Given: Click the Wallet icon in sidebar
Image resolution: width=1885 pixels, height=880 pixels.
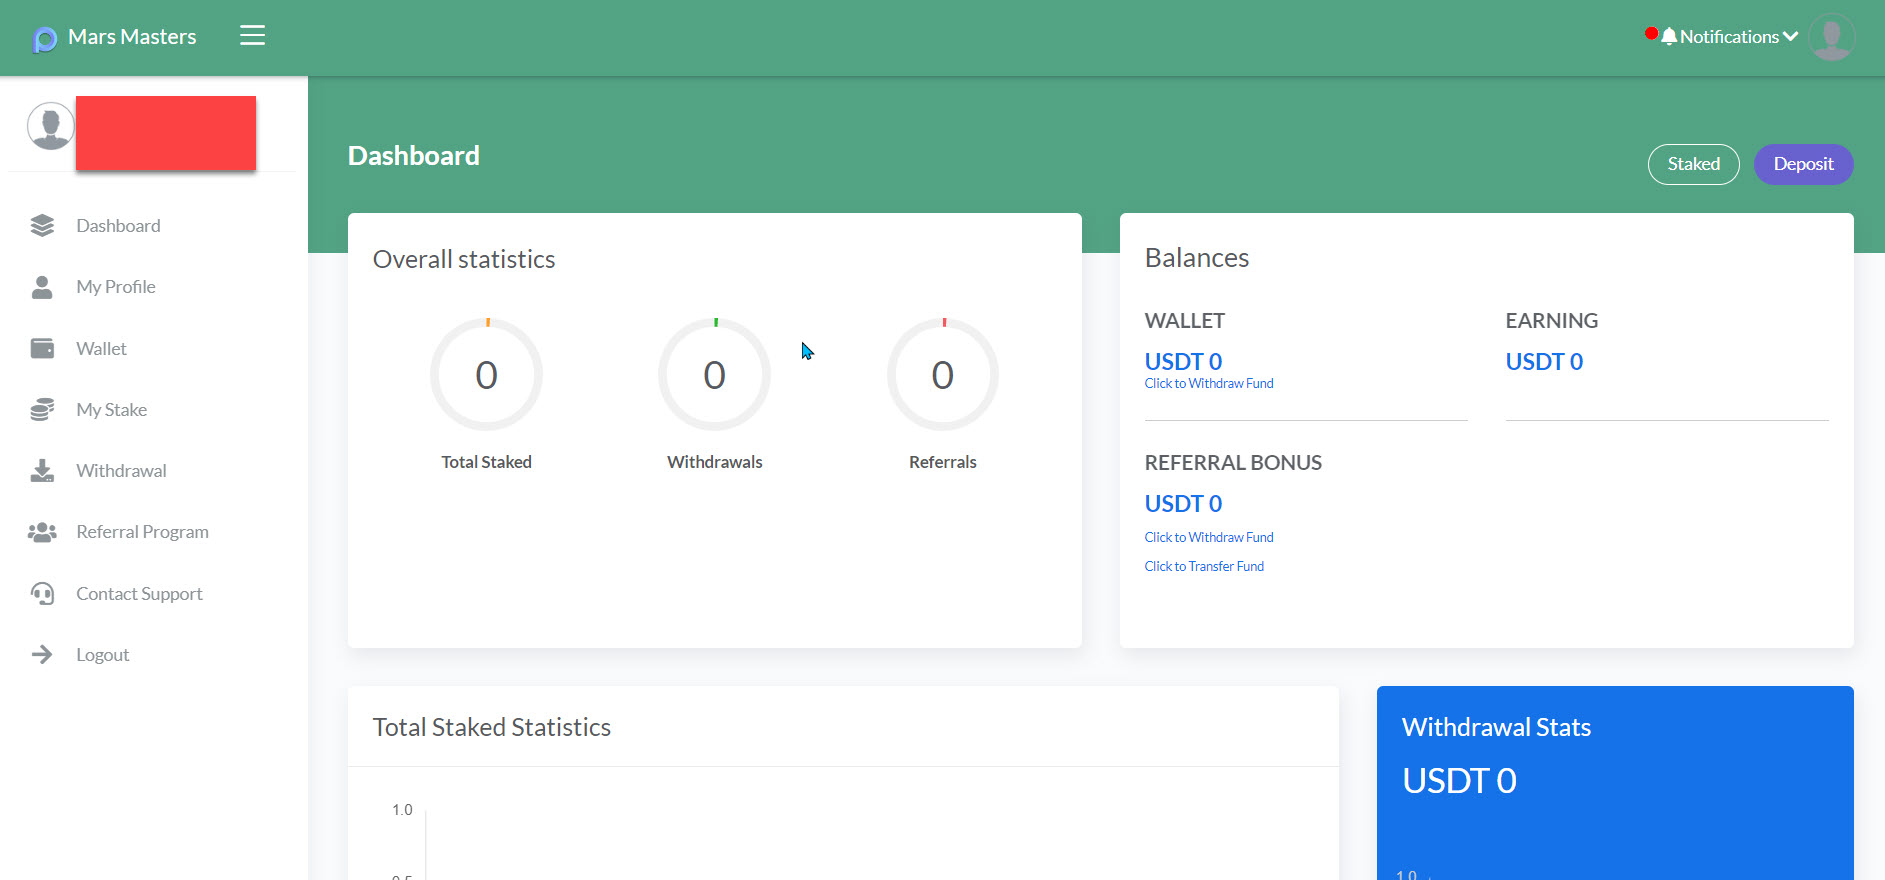Looking at the screenshot, I should (42, 348).
